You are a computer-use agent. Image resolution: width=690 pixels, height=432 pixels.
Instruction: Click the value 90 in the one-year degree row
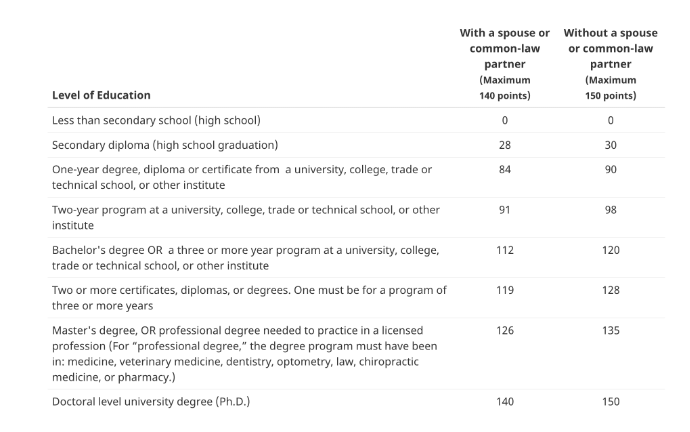tap(610, 169)
